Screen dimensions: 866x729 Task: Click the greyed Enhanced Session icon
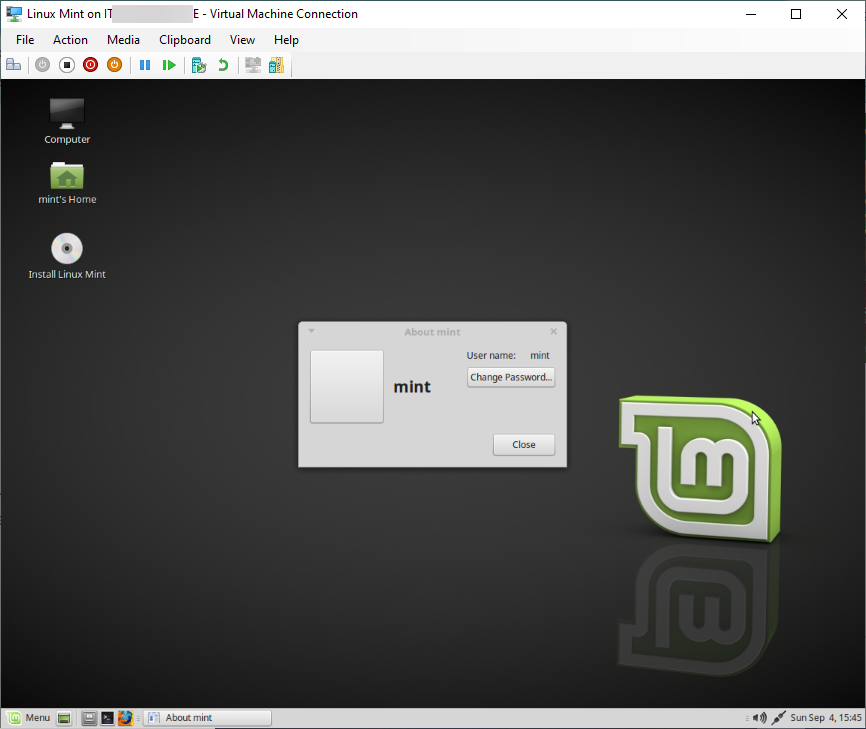pos(253,65)
